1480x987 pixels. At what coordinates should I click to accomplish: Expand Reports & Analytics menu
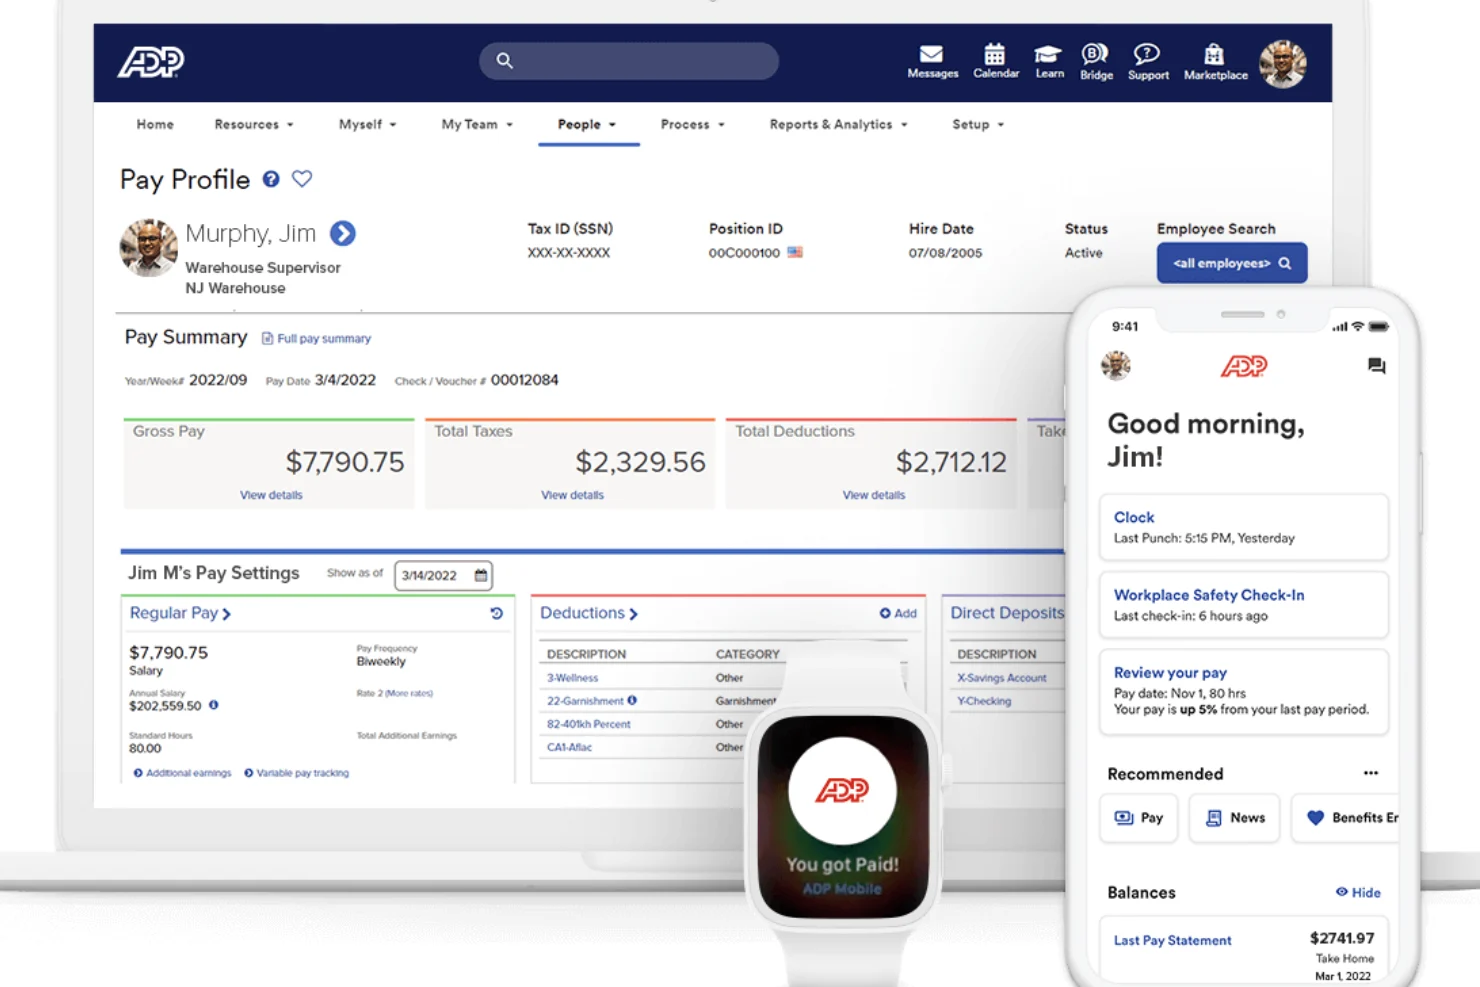(839, 124)
